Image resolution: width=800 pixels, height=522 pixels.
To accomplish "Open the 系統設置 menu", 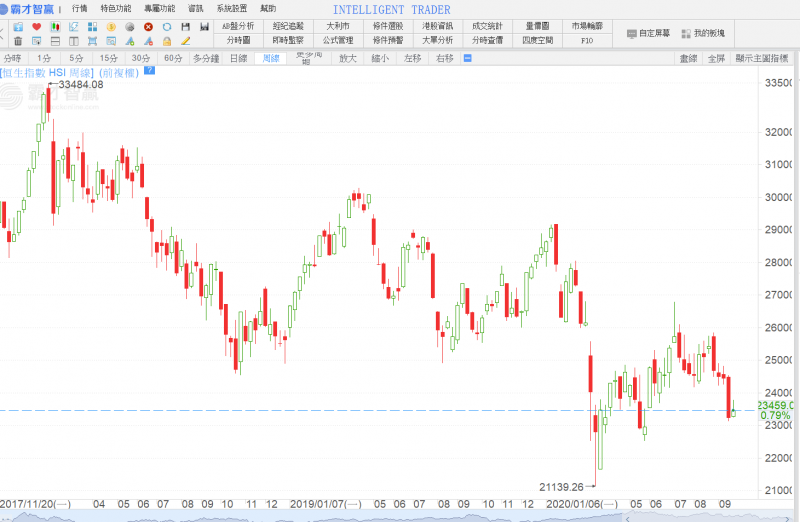I will (x=232, y=8).
